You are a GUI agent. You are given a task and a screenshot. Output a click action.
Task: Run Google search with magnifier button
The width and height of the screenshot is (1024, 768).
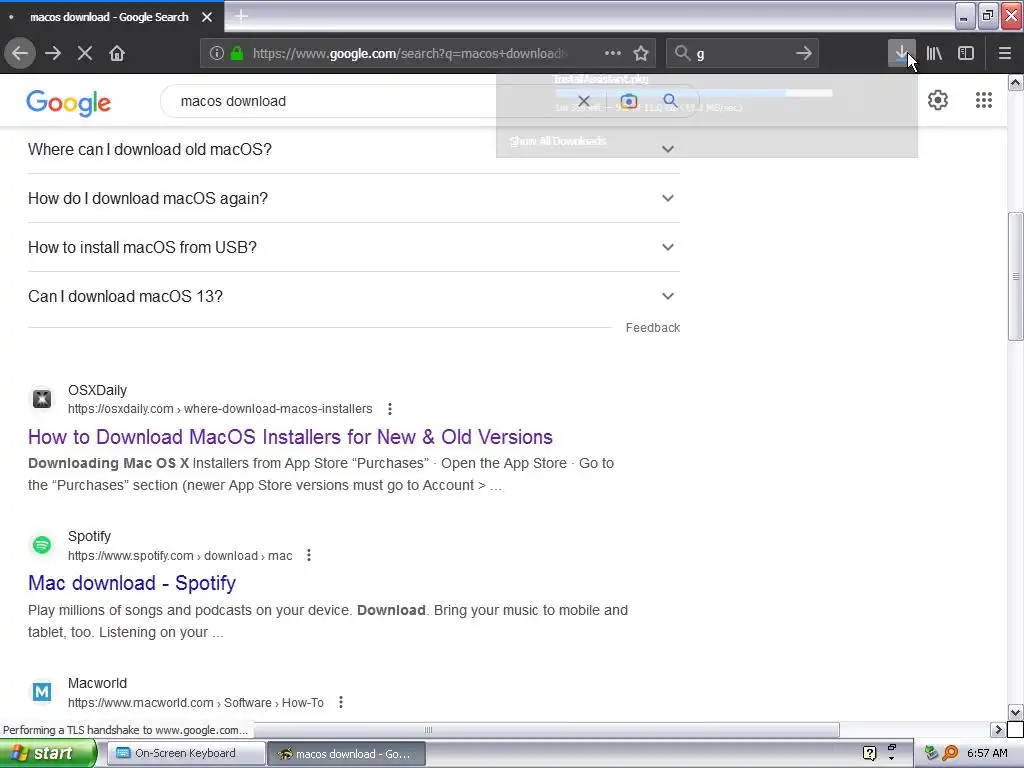(x=670, y=101)
